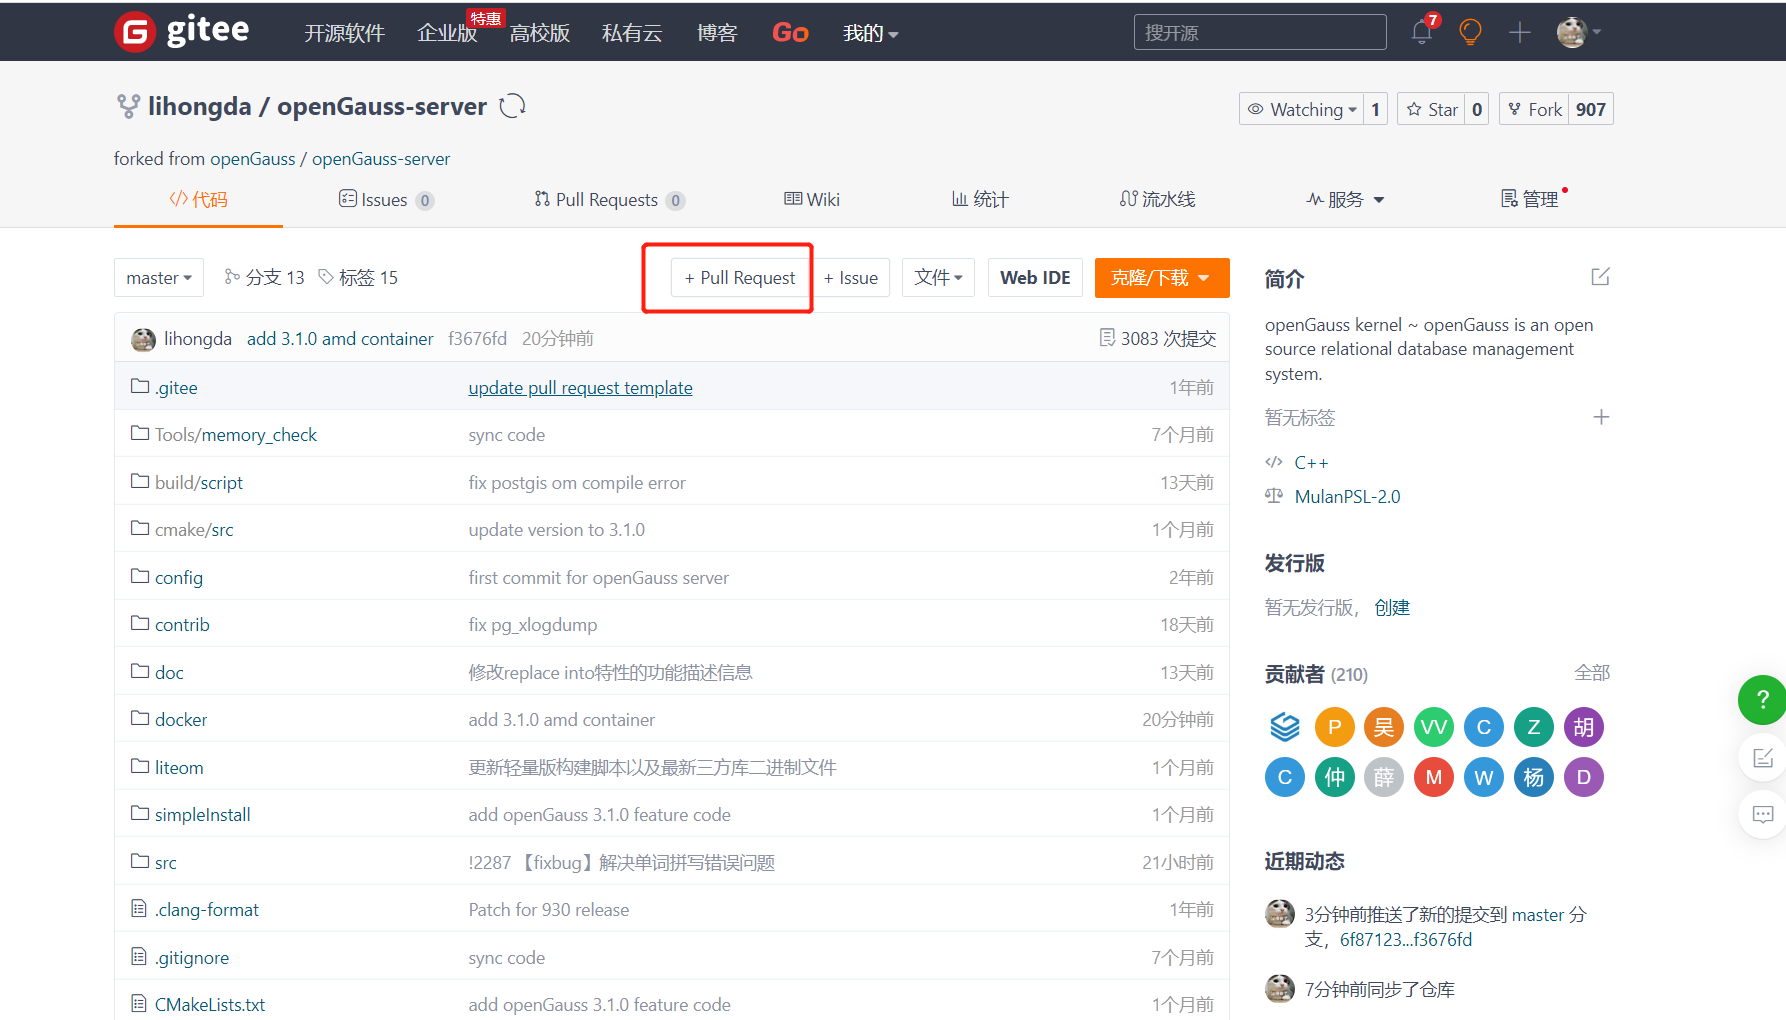Image resolution: width=1786 pixels, height=1020 pixels.
Task: View the 3083 commits history
Action: coord(1158,339)
